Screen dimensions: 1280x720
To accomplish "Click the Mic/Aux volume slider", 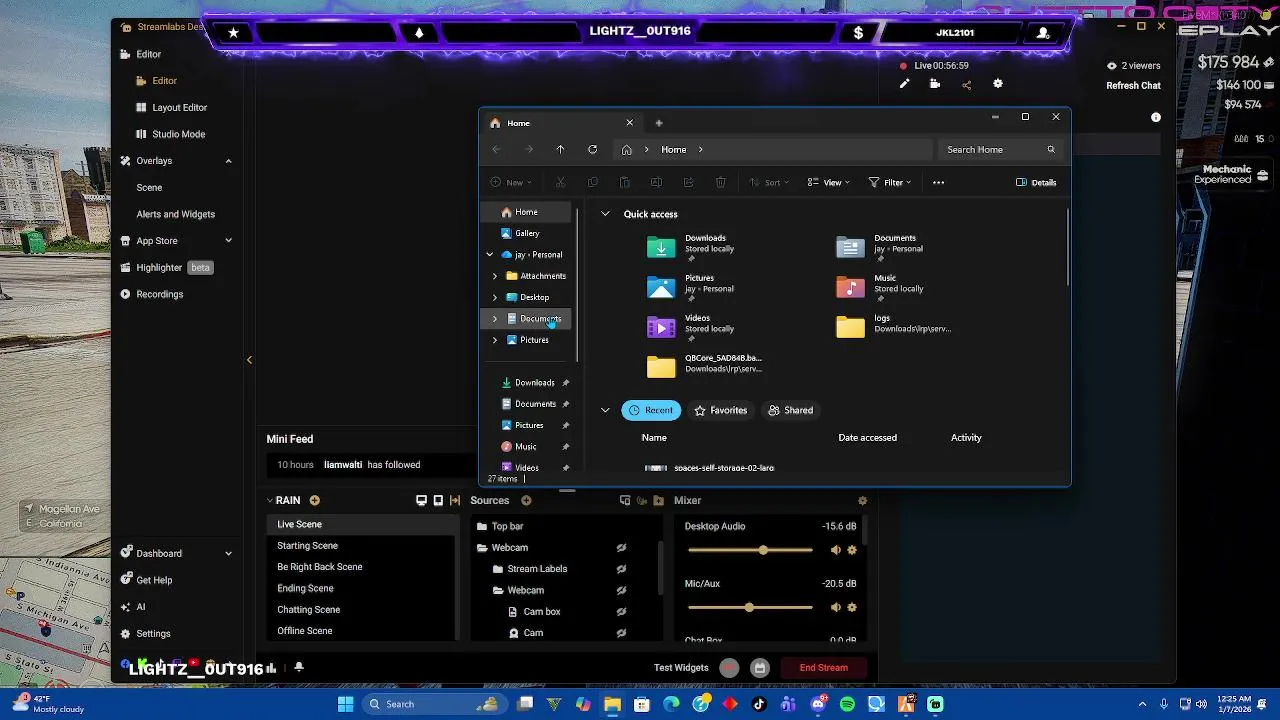I will (750, 607).
